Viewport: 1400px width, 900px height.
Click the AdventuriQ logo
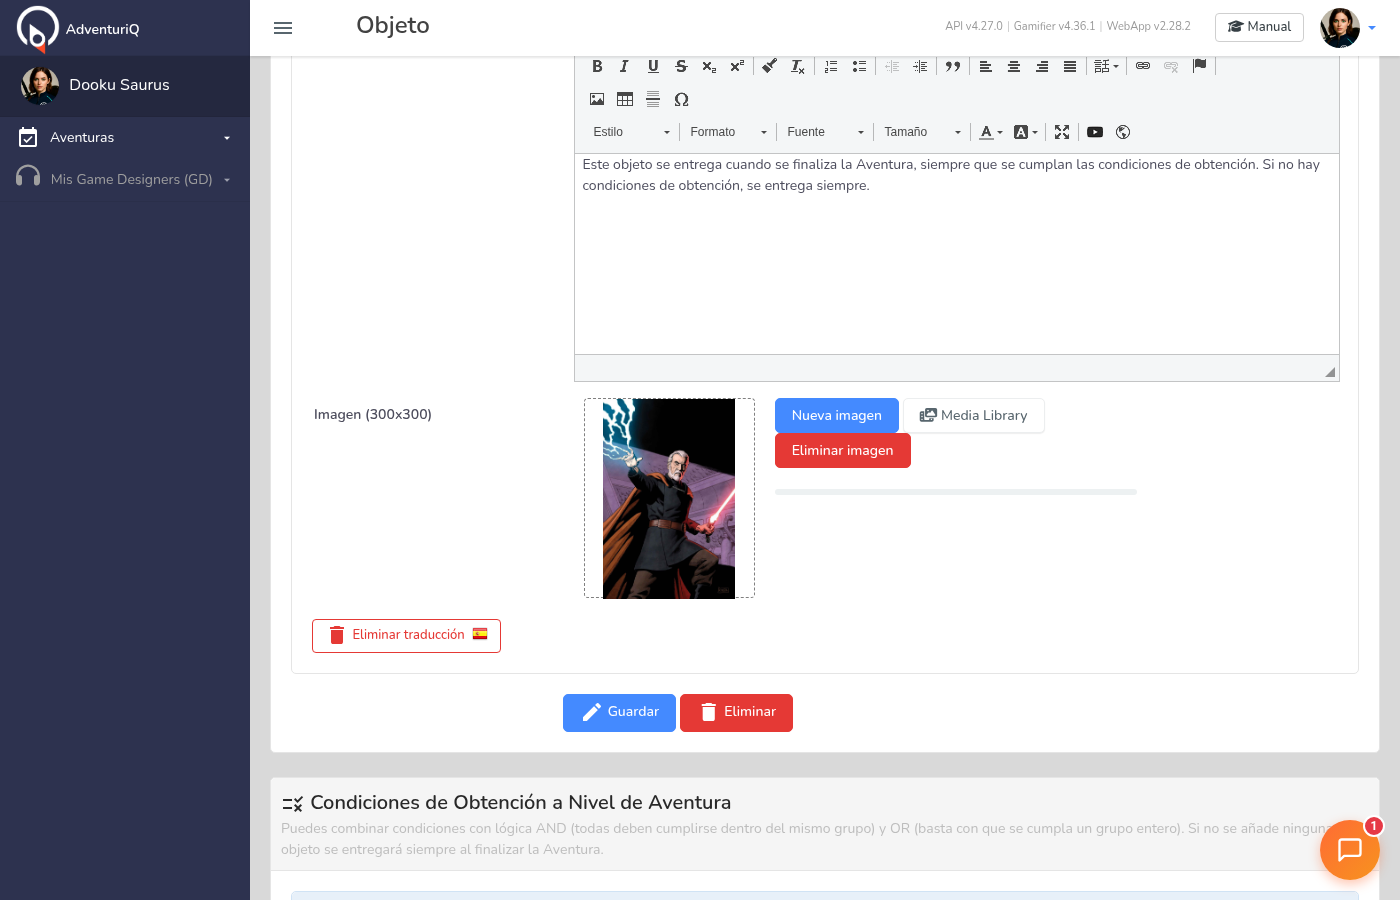point(78,28)
